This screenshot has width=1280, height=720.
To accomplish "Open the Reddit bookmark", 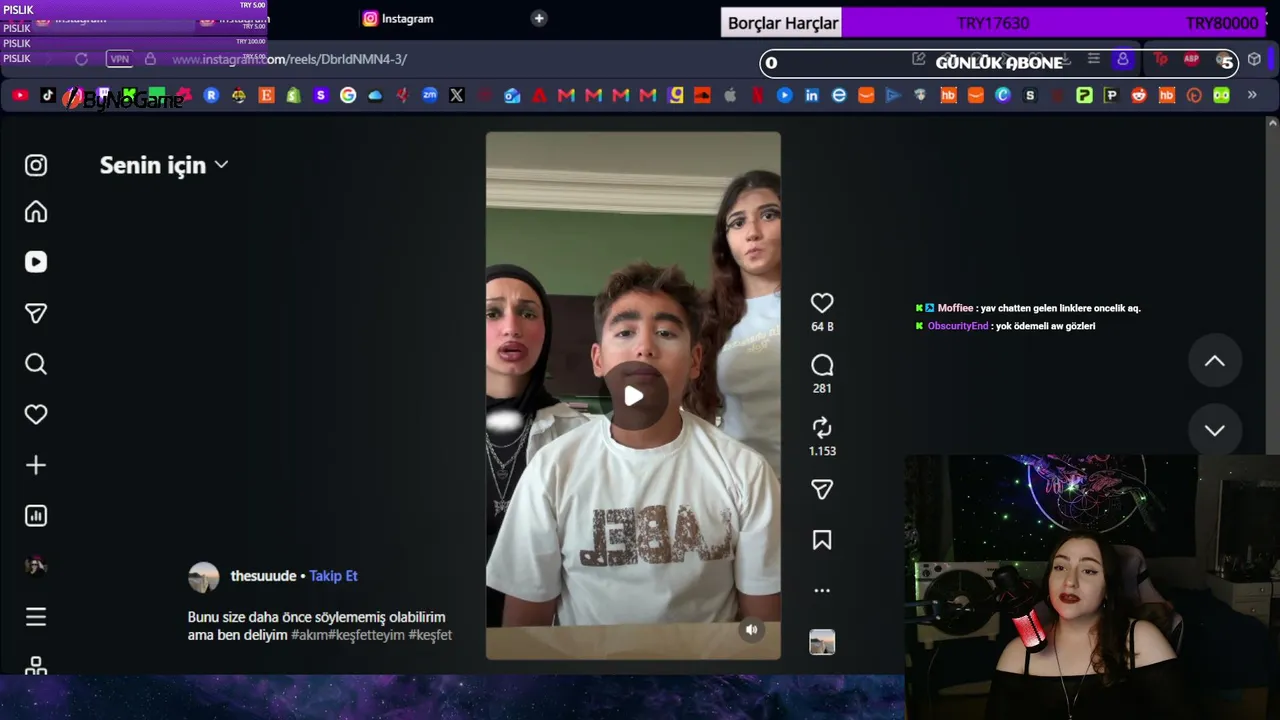I will [1139, 95].
